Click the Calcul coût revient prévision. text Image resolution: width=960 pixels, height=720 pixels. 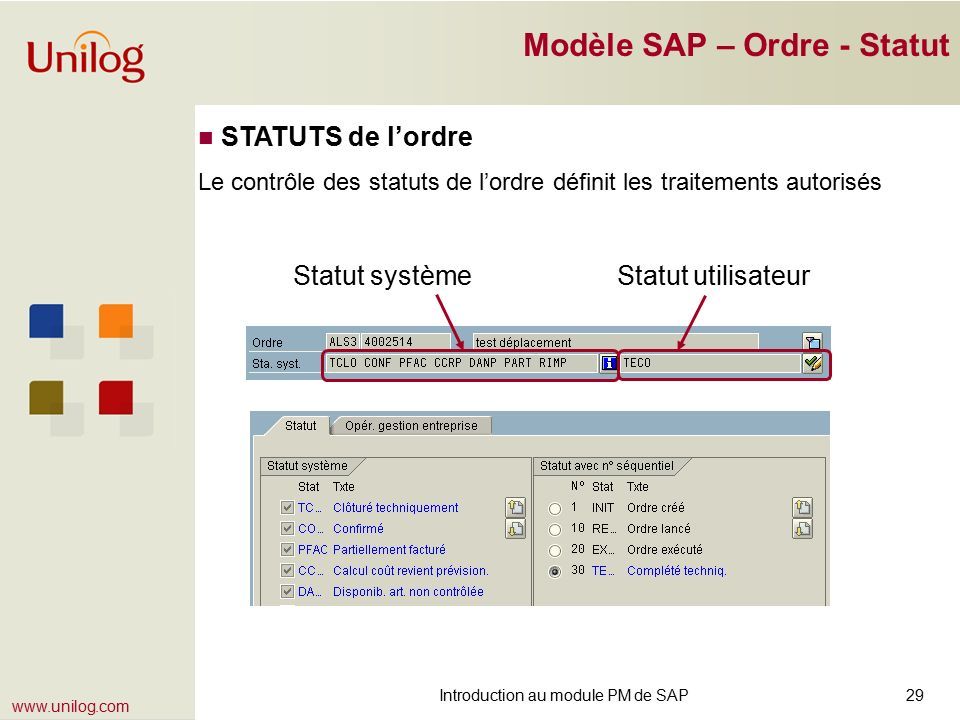point(411,571)
